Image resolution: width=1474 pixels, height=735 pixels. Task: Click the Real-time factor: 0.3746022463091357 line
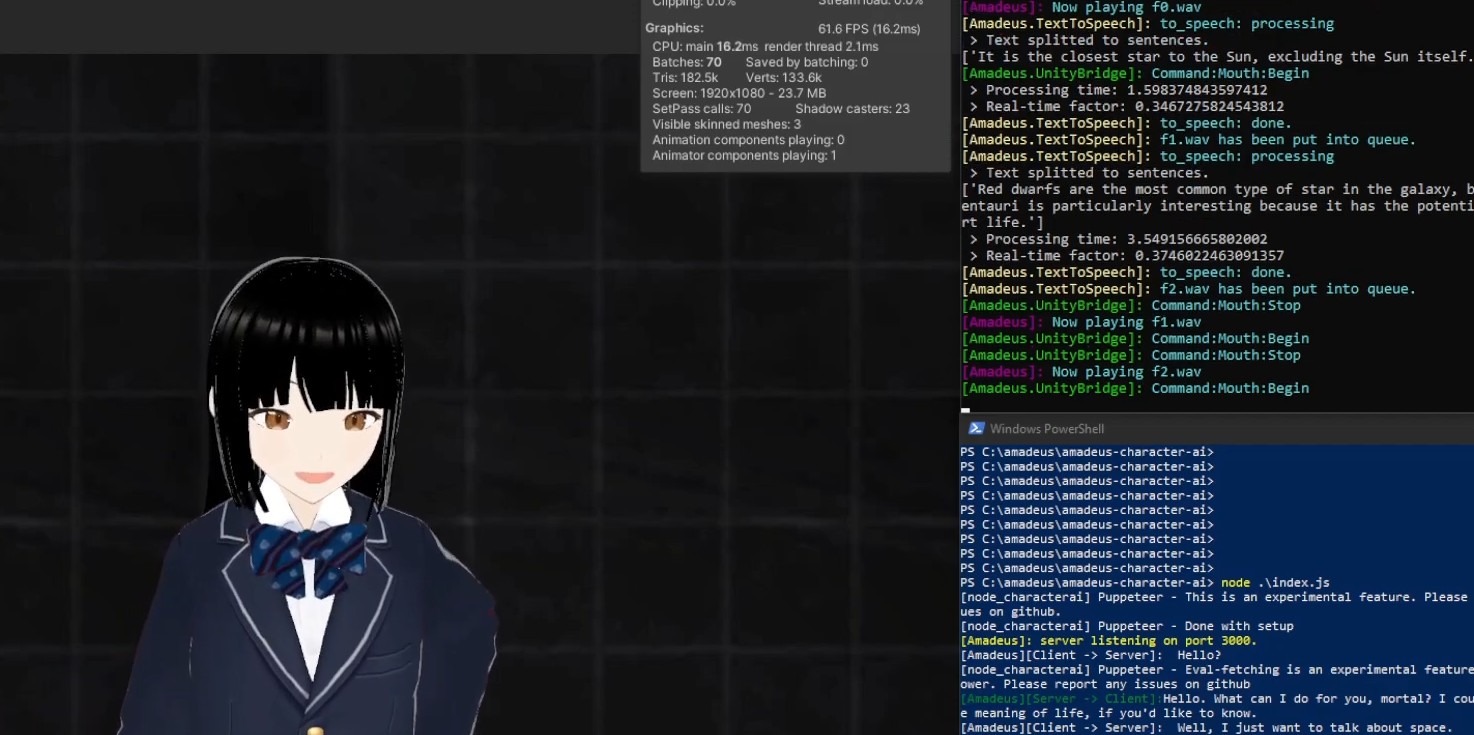[1126, 256]
